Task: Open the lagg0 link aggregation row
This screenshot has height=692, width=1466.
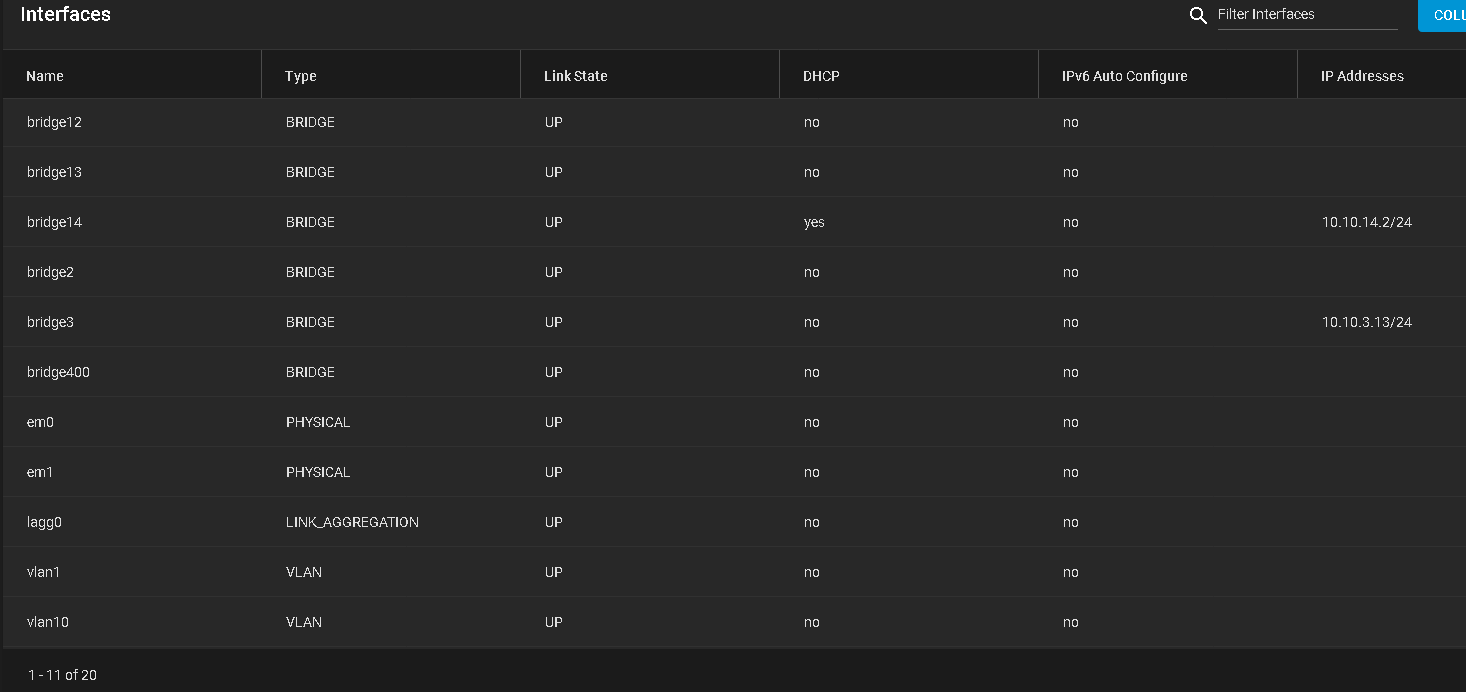Action: pos(734,522)
